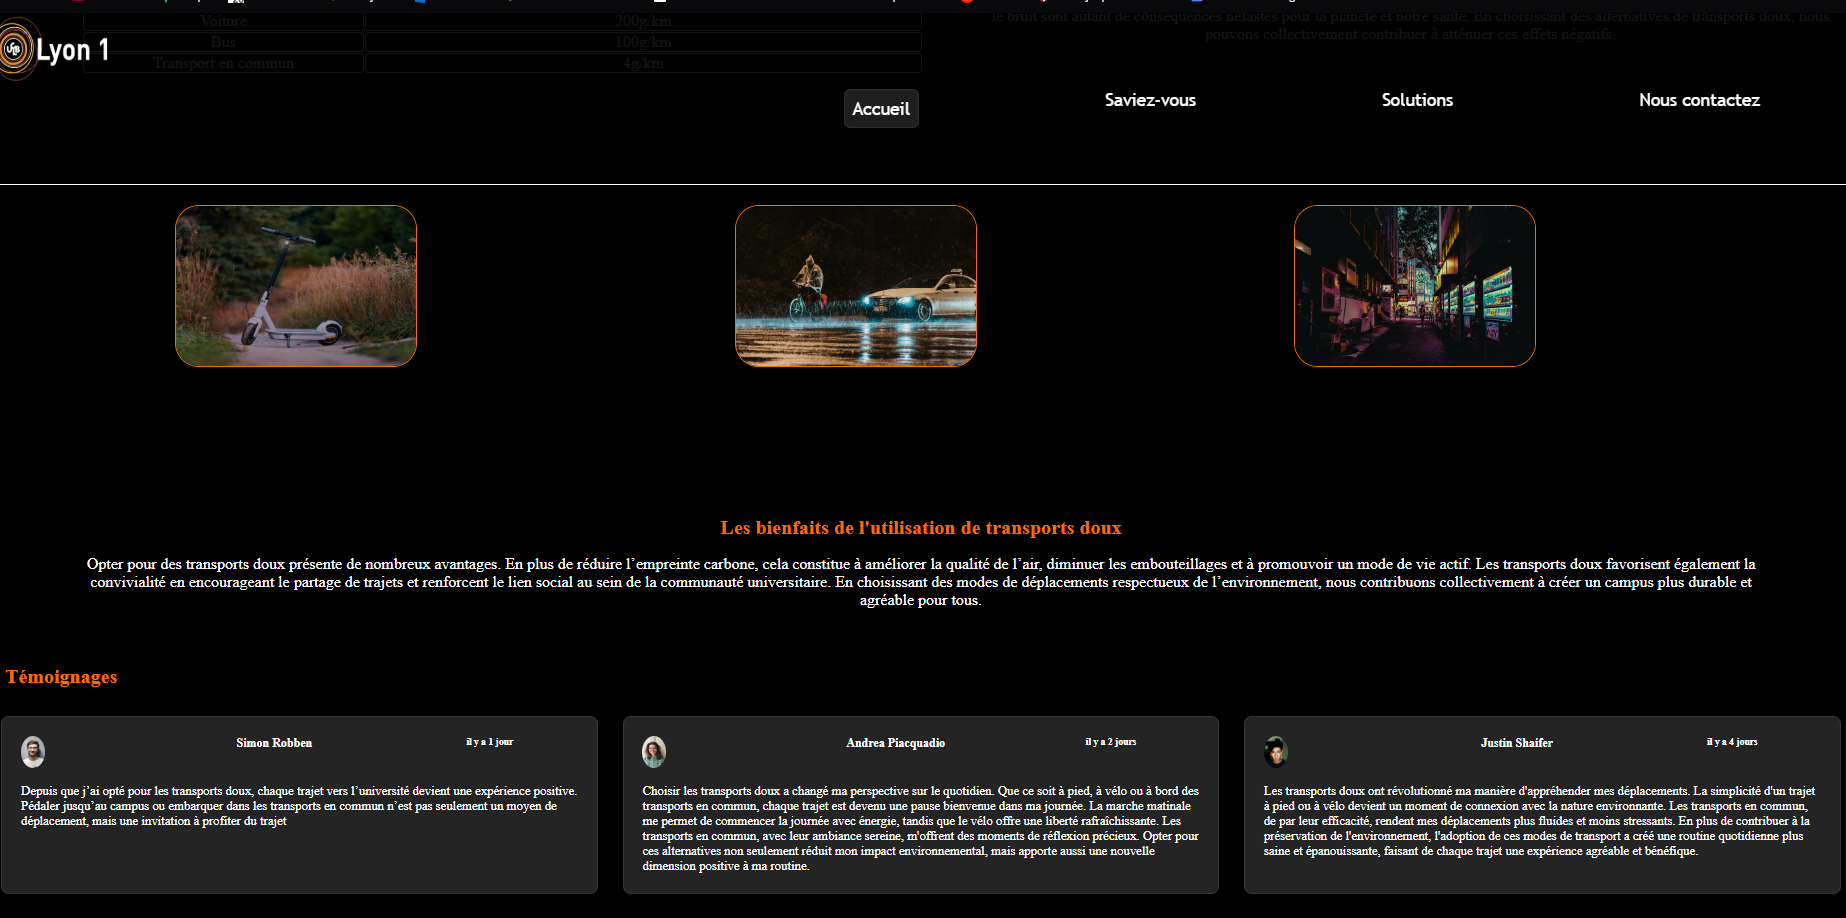Select the name Simon Robben
The height and width of the screenshot is (918, 1846).
click(274, 743)
